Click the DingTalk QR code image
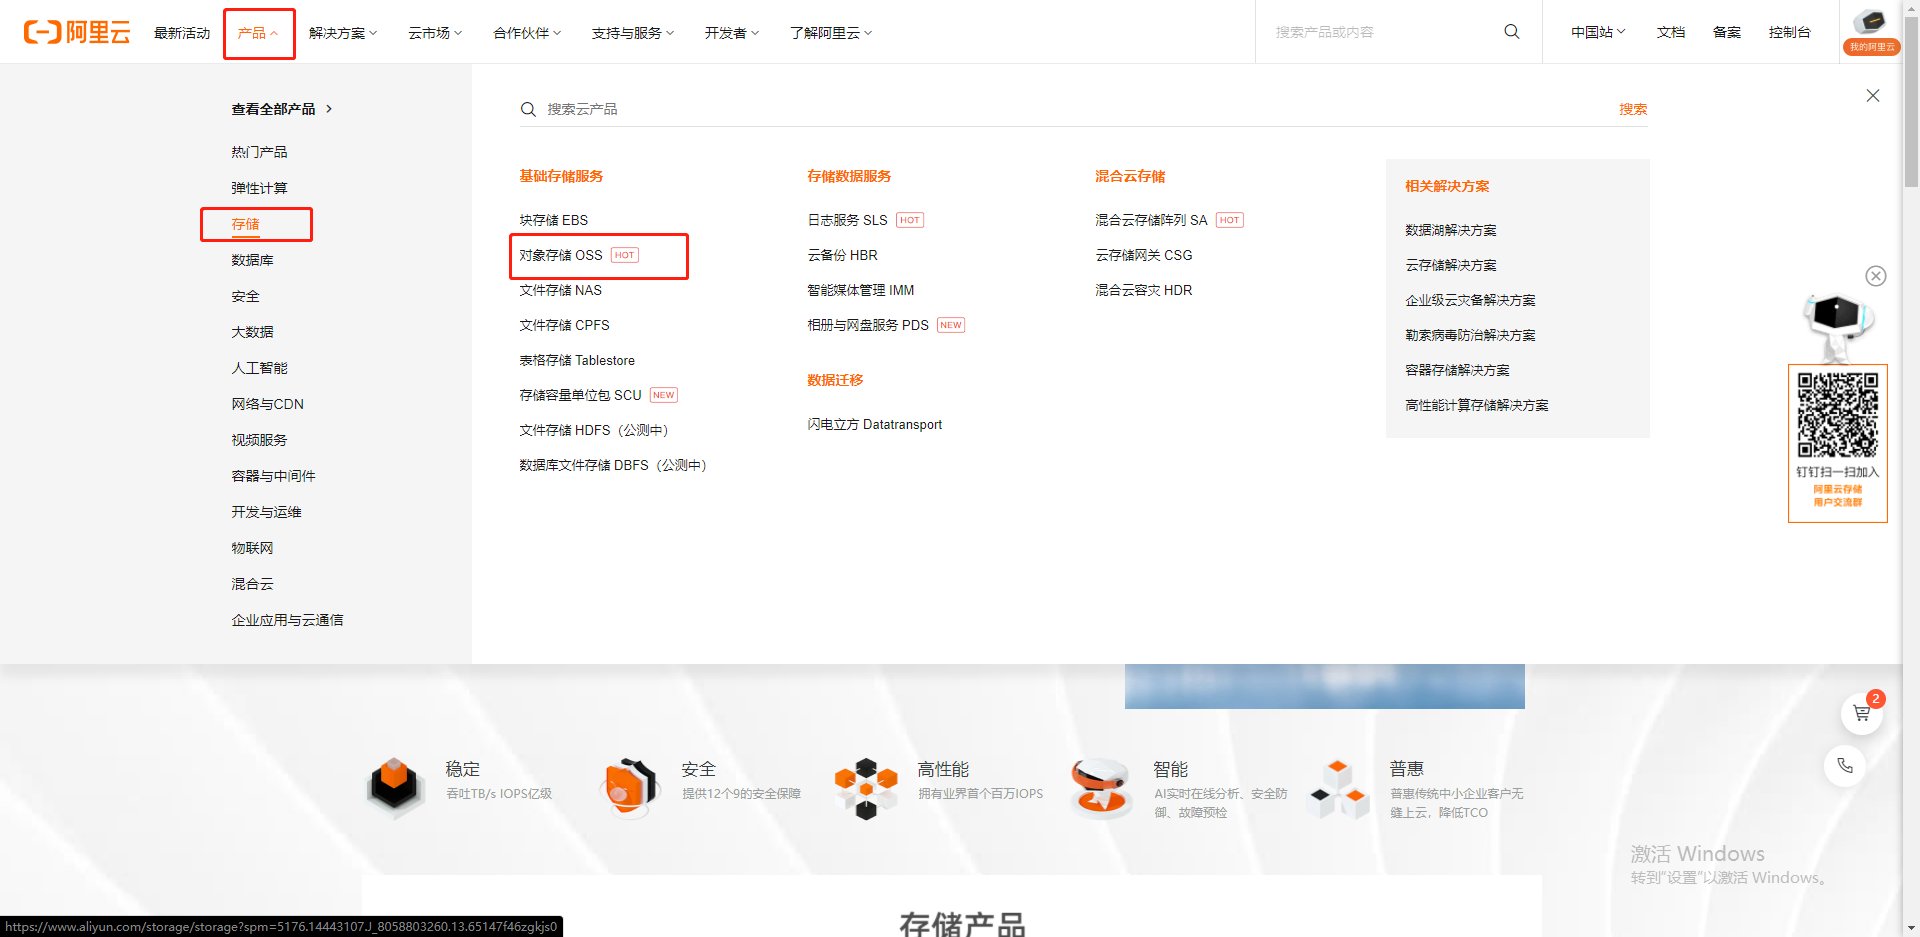This screenshot has height=937, width=1920. pyautogui.click(x=1838, y=415)
